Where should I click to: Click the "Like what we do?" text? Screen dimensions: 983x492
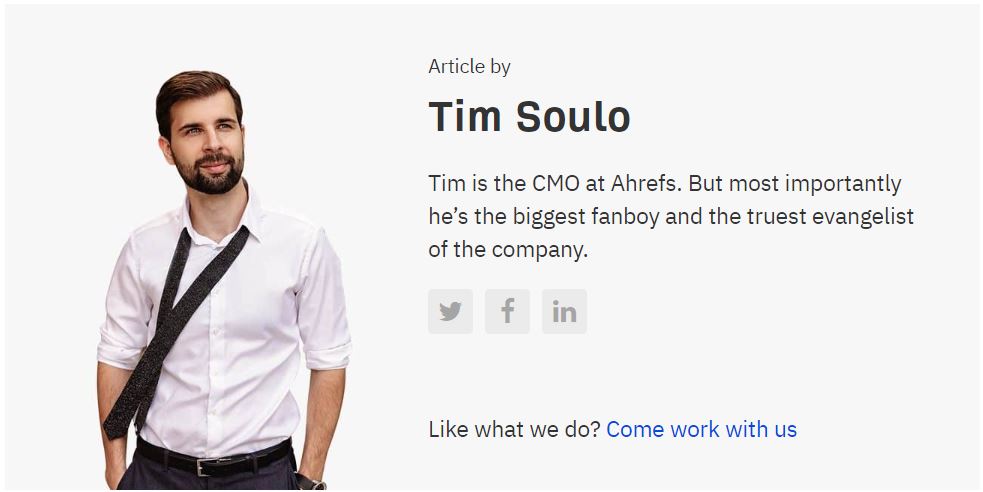(x=514, y=430)
